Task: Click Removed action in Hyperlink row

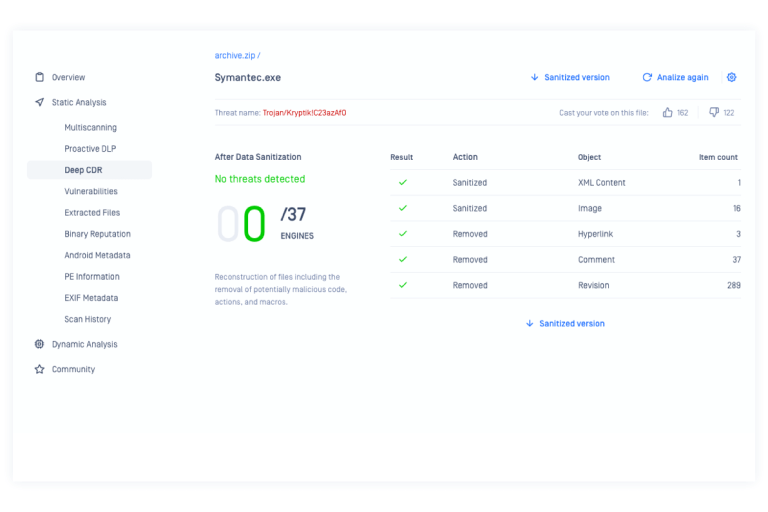Action: 470,234
